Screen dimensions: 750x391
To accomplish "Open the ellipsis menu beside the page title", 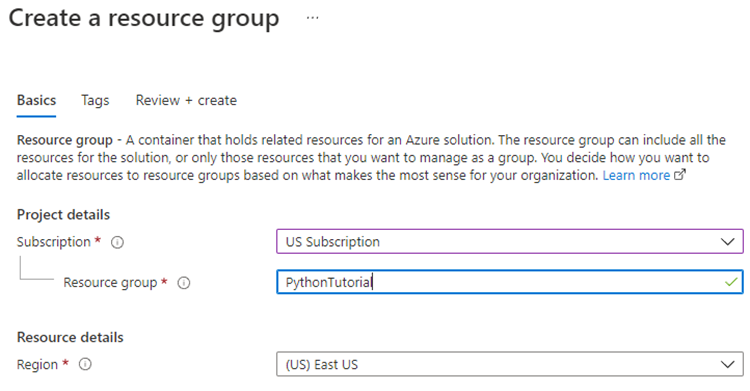I will [x=312, y=18].
